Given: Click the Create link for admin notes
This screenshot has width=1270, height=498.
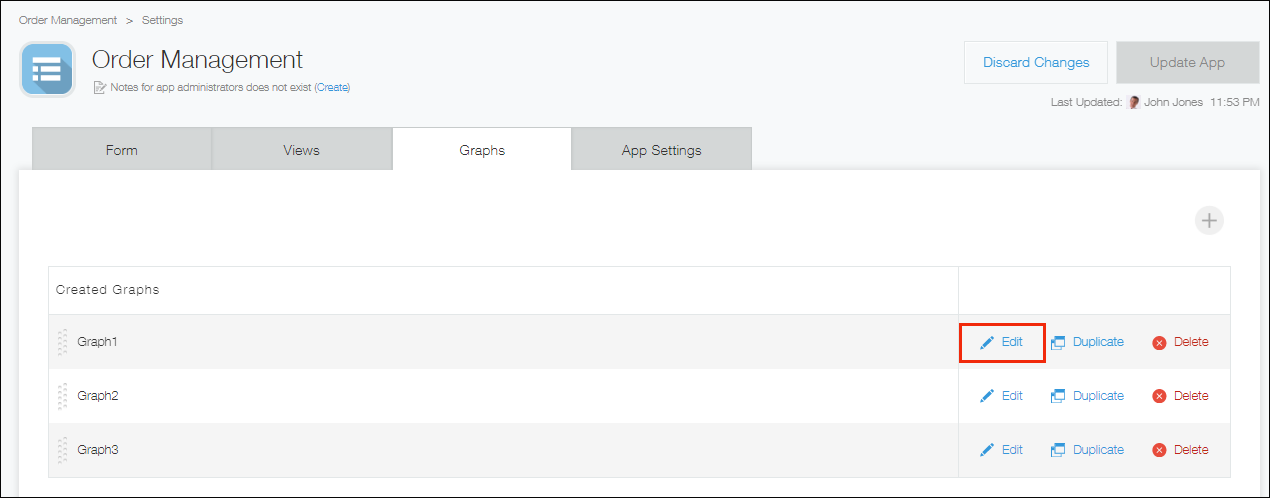Looking at the screenshot, I should [332, 88].
